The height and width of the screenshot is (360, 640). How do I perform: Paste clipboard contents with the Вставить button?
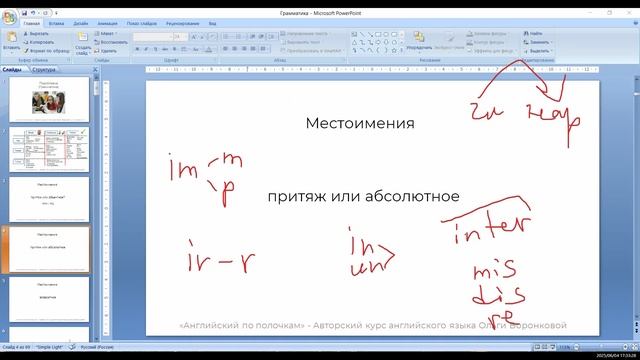click(x=11, y=42)
